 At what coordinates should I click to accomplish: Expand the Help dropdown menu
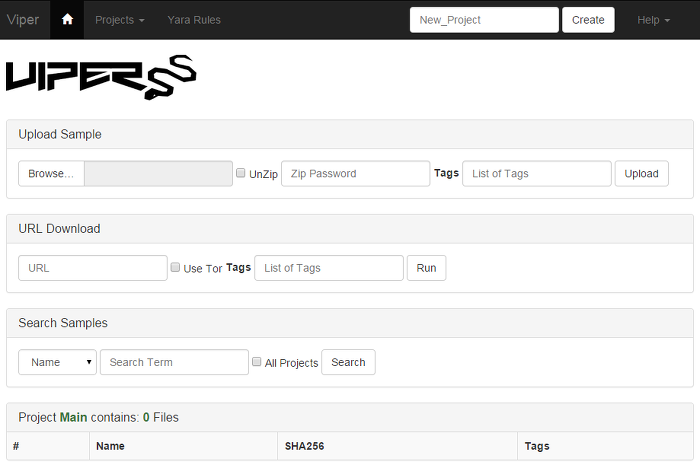(x=654, y=20)
